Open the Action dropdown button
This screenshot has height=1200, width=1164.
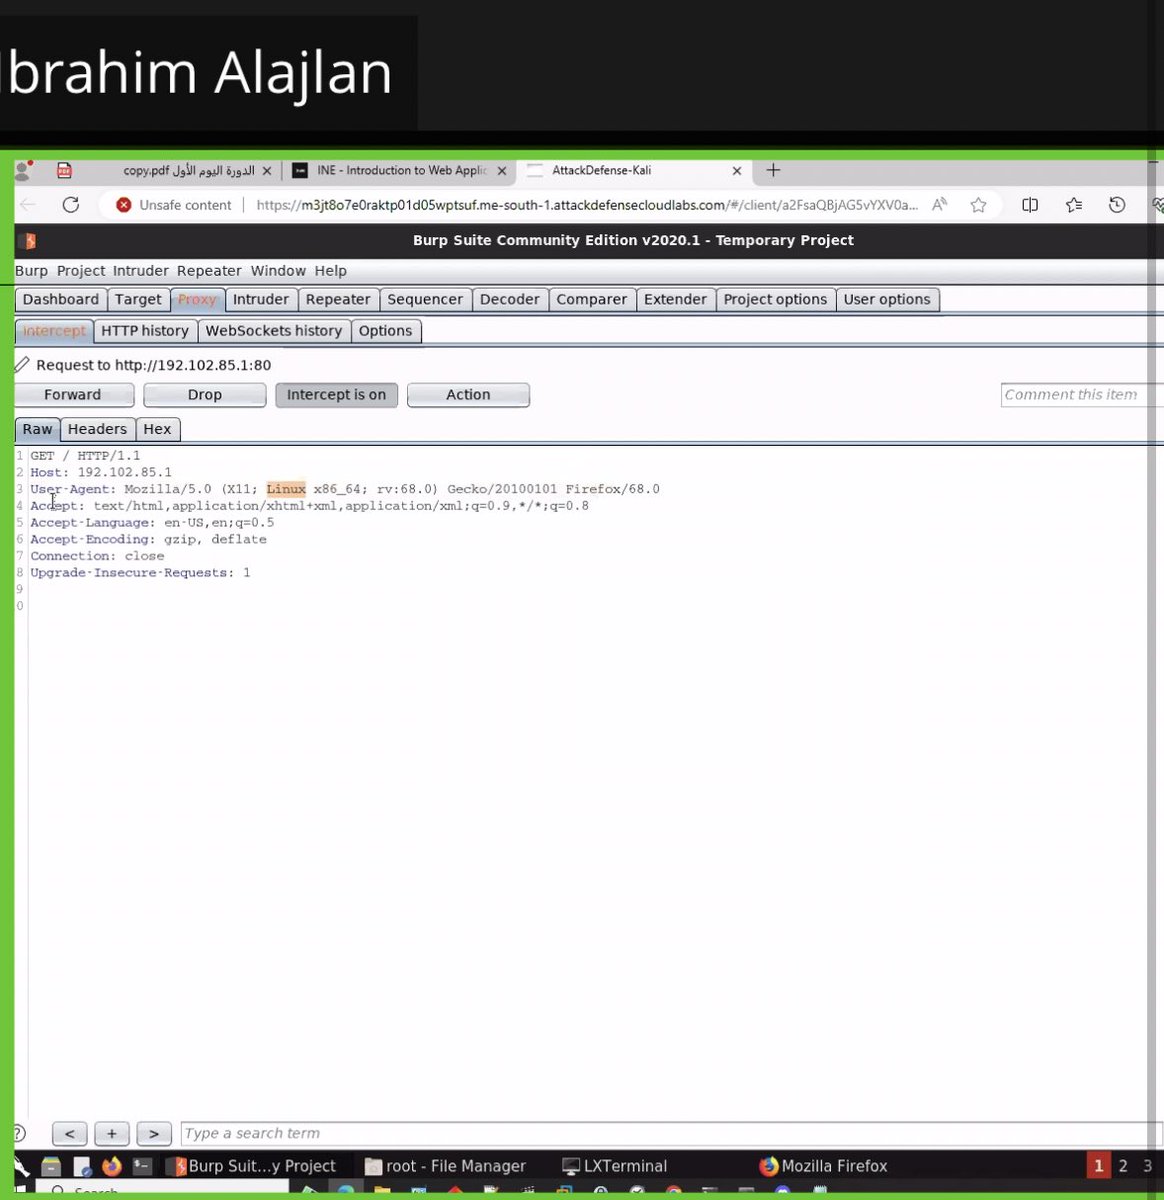(x=468, y=395)
